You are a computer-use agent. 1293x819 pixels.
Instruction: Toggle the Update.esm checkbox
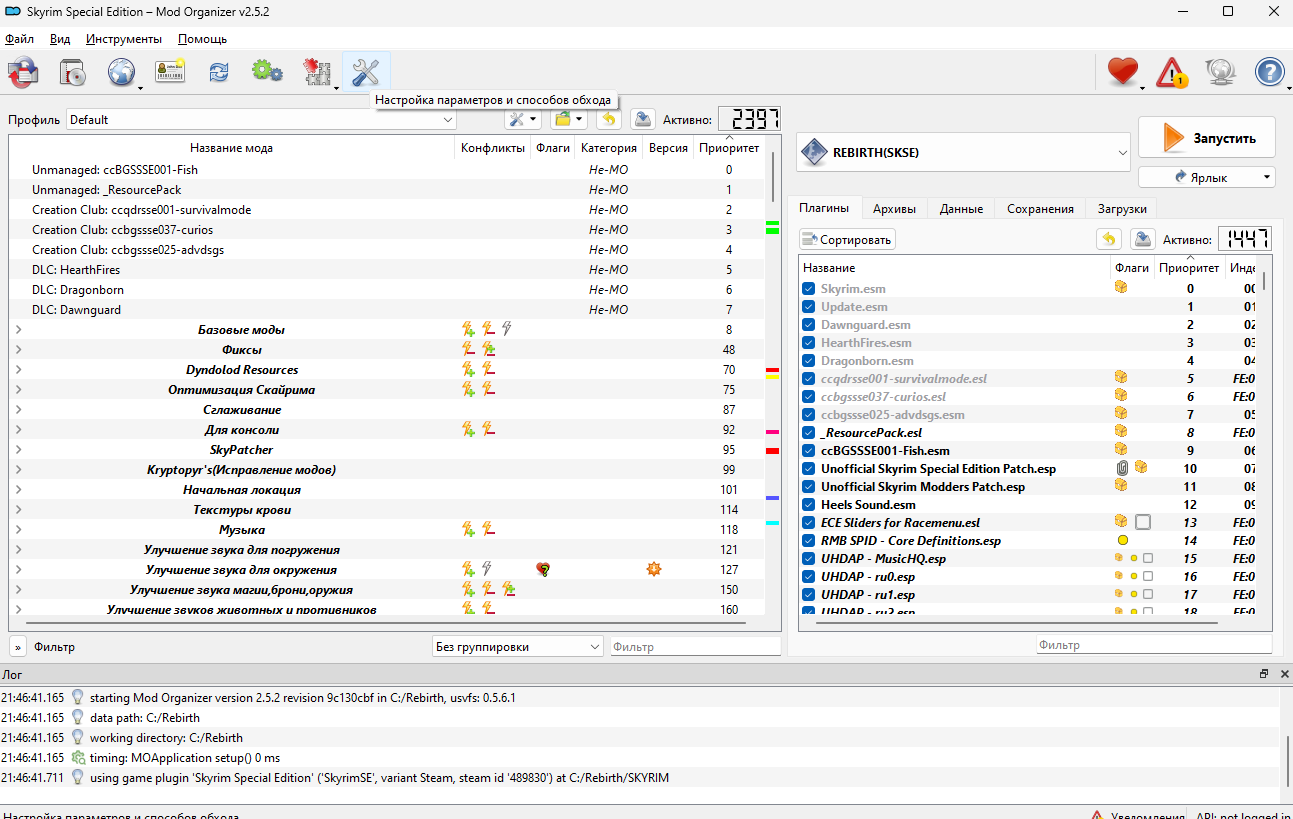pyautogui.click(x=809, y=306)
